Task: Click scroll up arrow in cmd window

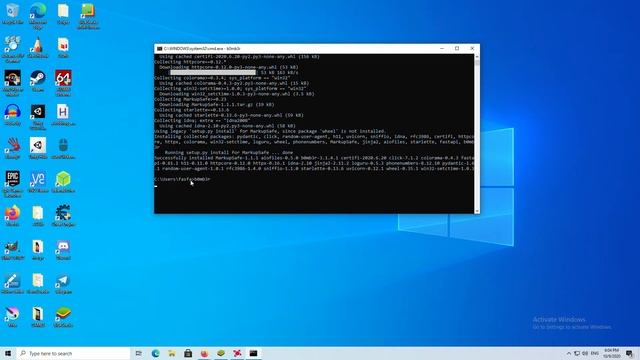Action: coord(477,57)
